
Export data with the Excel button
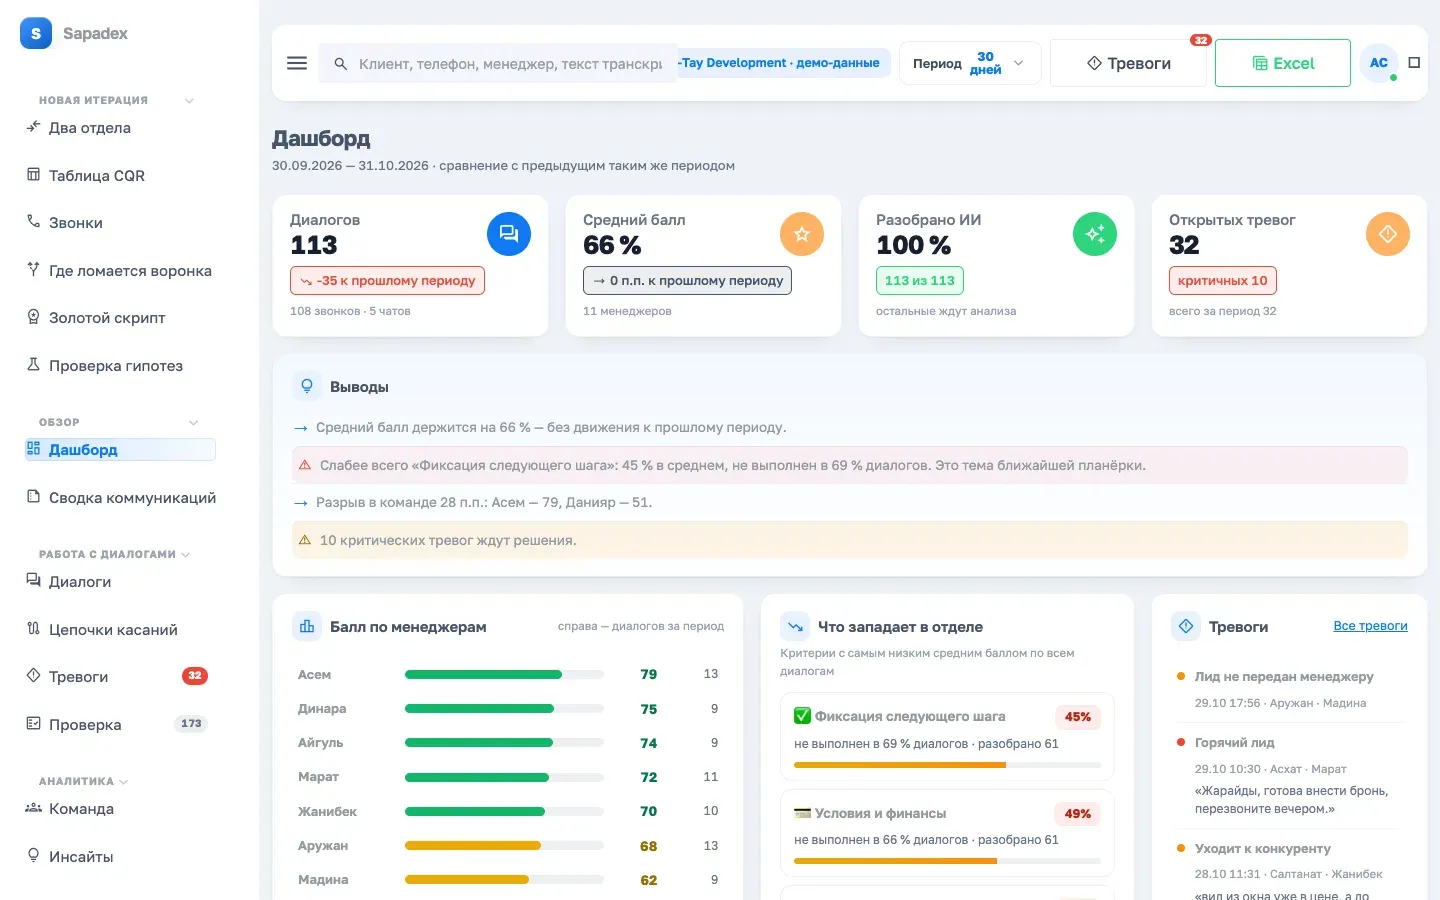(x=1283, y=63)
